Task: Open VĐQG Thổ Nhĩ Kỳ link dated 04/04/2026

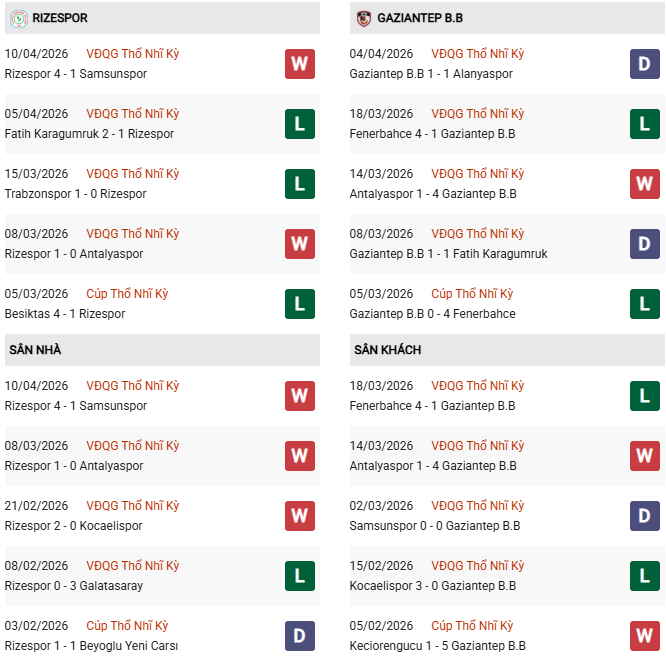Action: (x=477, y=54)
